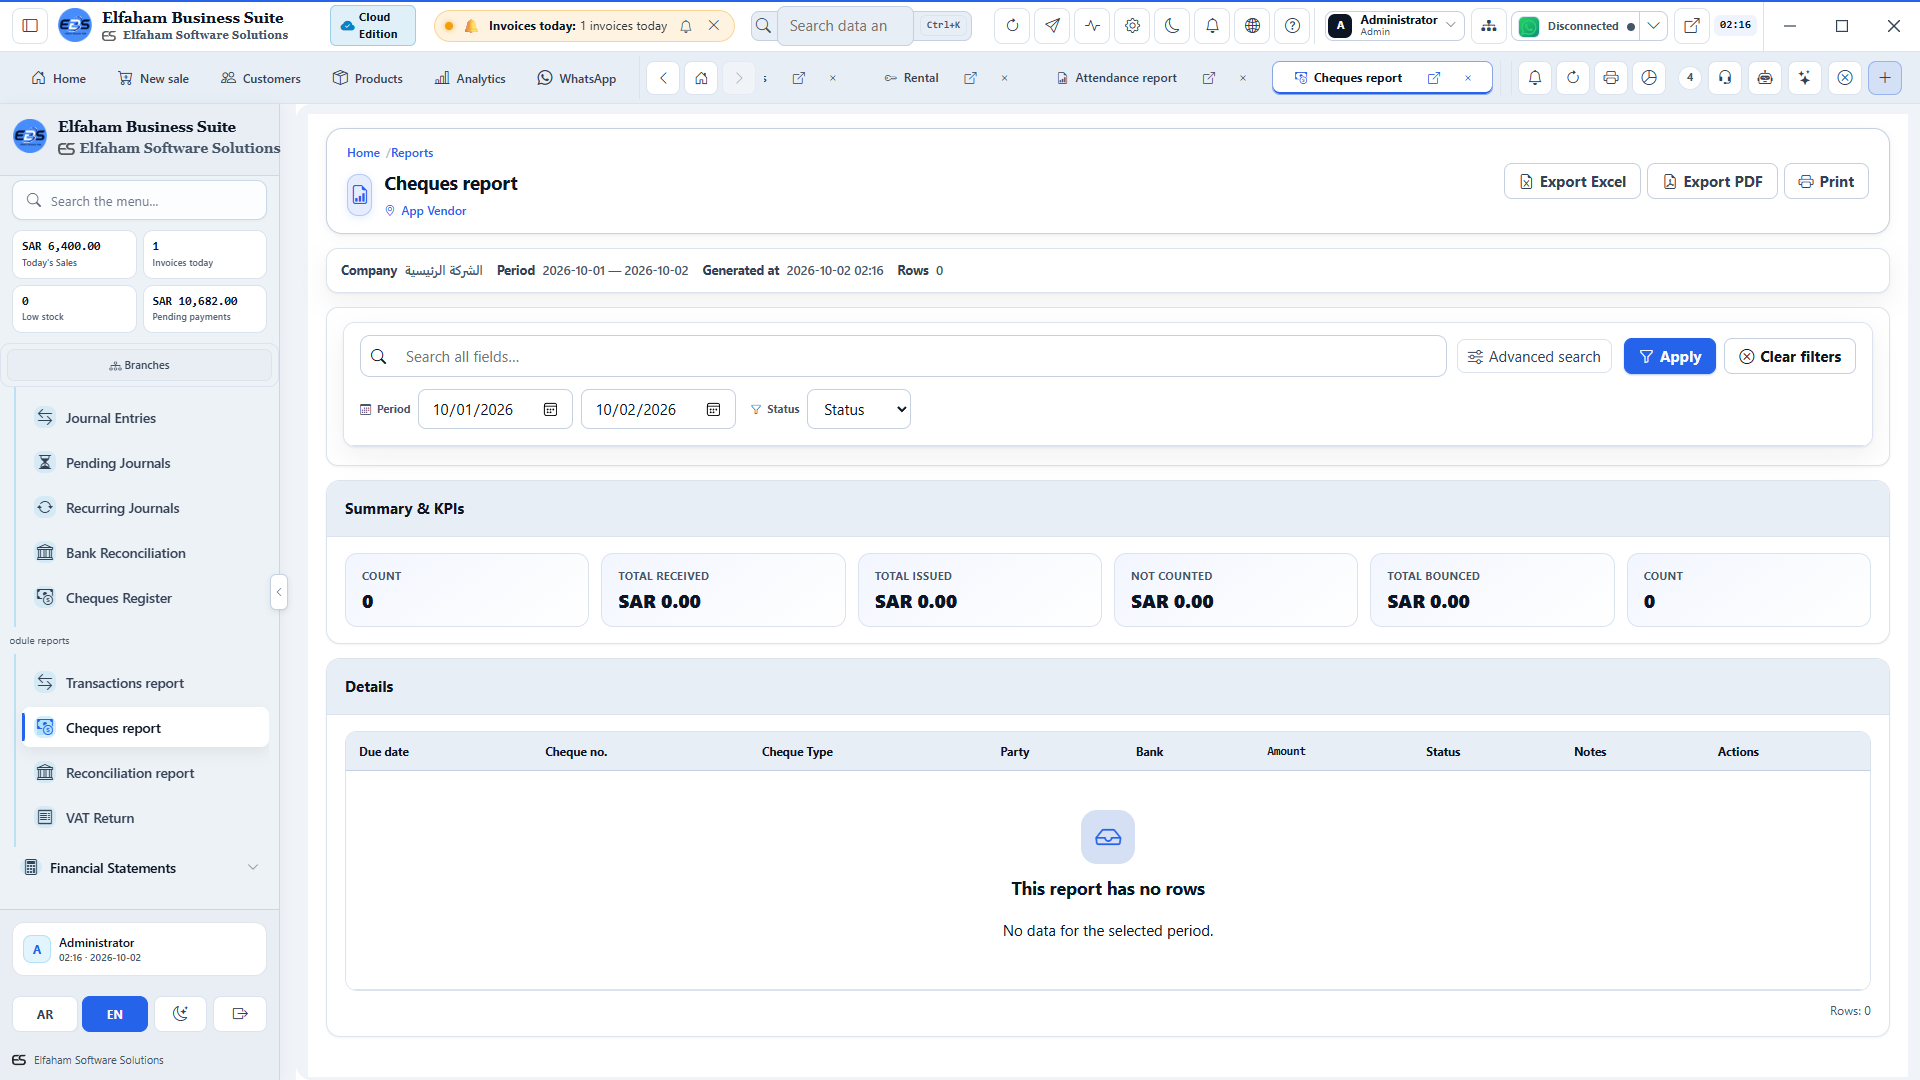Expand the Administrator account dropdown
Viewport: 1920px width, 1080px height.
1395,26
